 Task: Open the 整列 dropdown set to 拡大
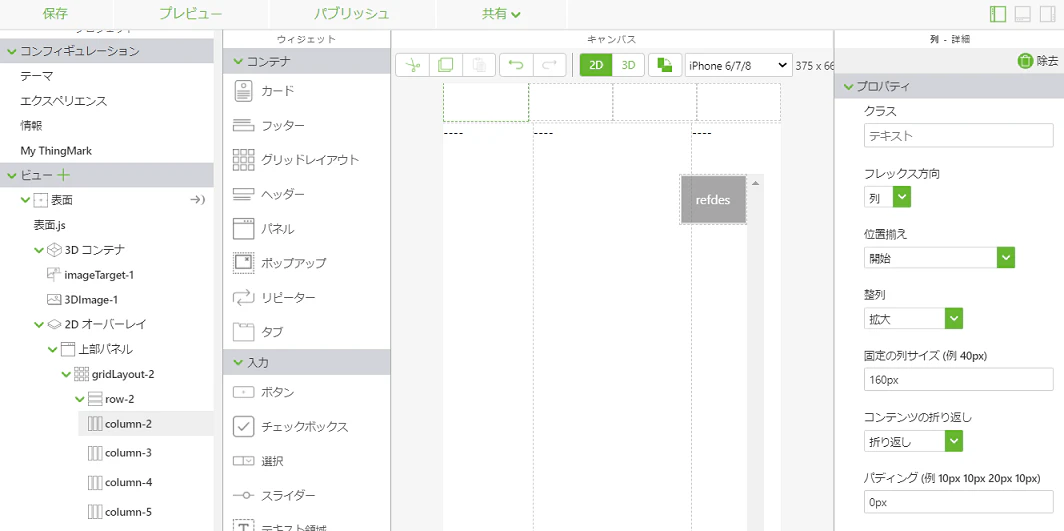pos(913,318)
